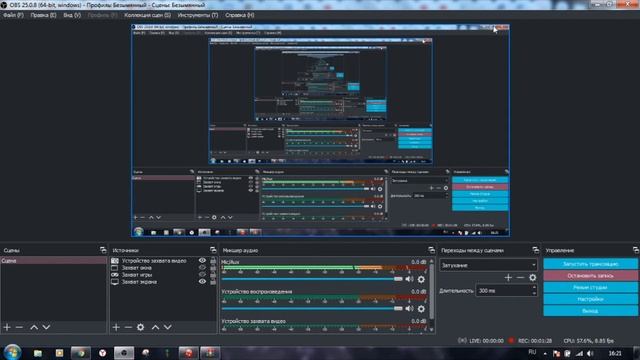Toggle lock on Захват игры source
This screenshot has height=360, width=640.
[x=213, y=275]
